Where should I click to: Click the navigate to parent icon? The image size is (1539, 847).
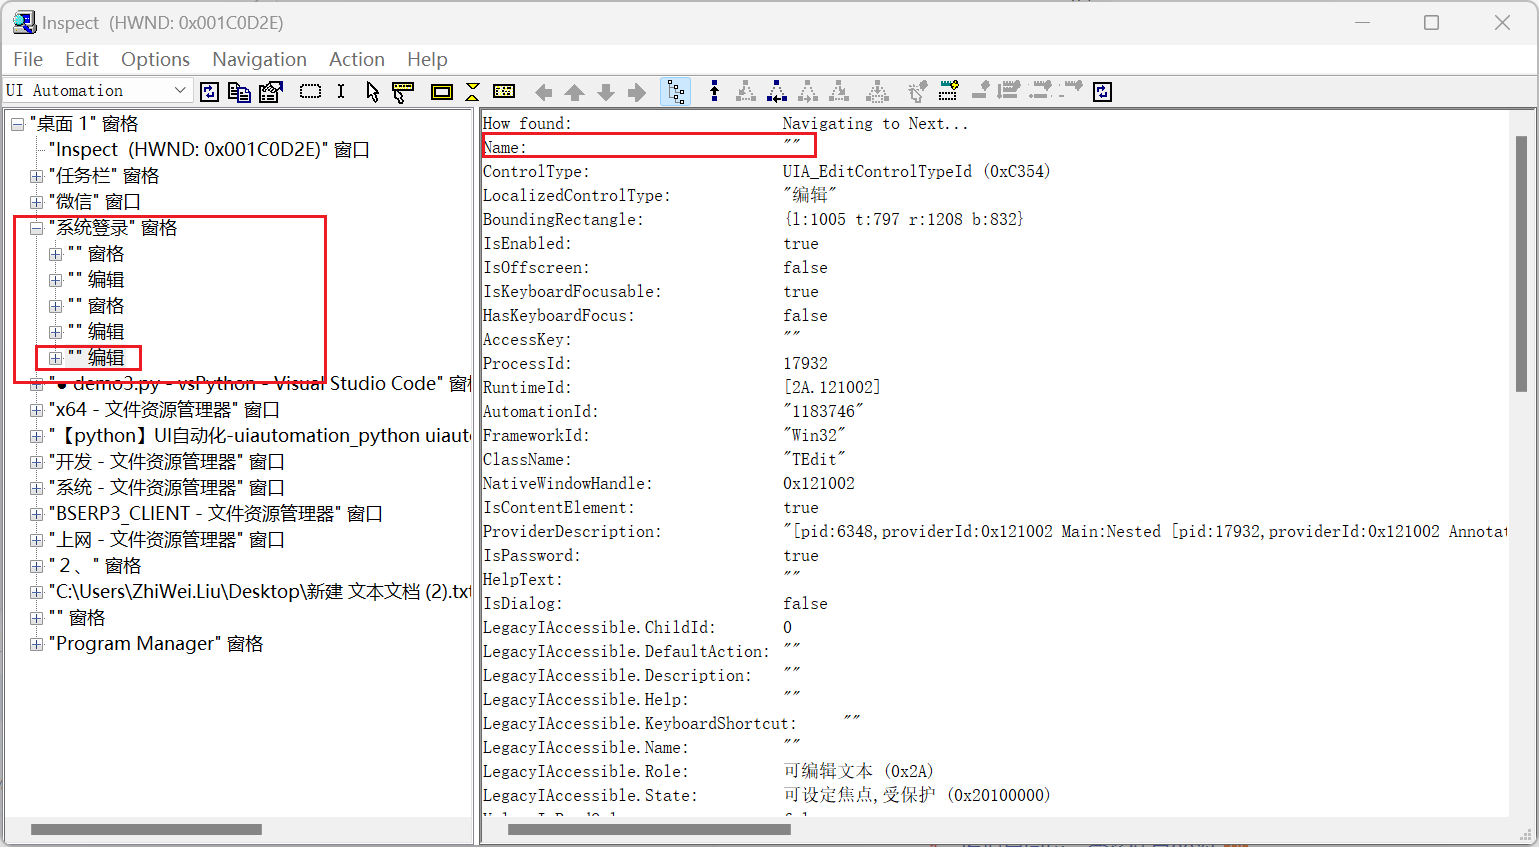[x=714, y=91]
